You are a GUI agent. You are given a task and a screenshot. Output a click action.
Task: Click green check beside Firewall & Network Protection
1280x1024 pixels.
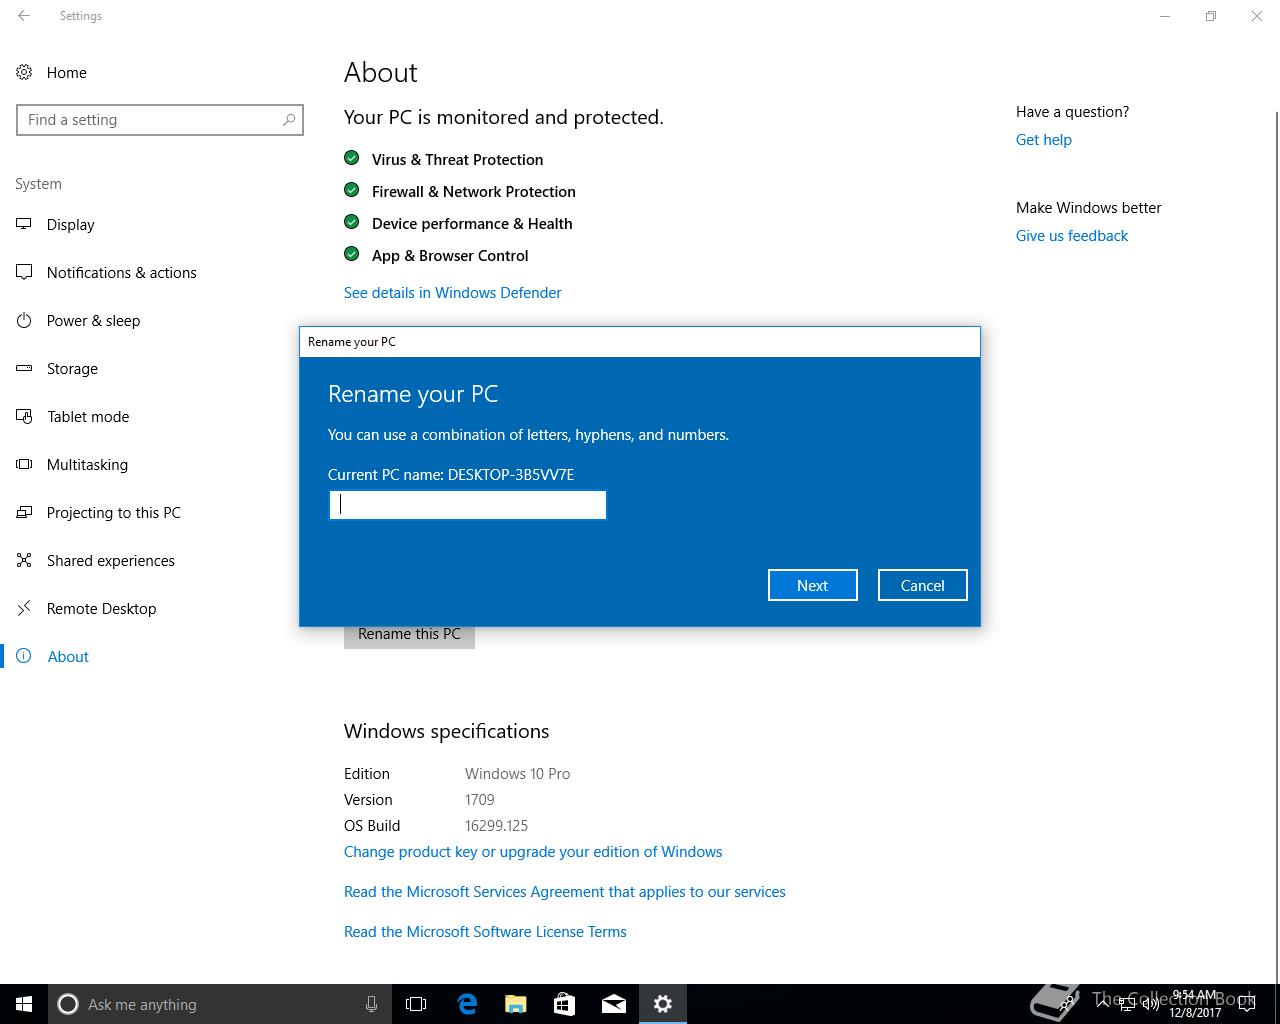[351, 190]
